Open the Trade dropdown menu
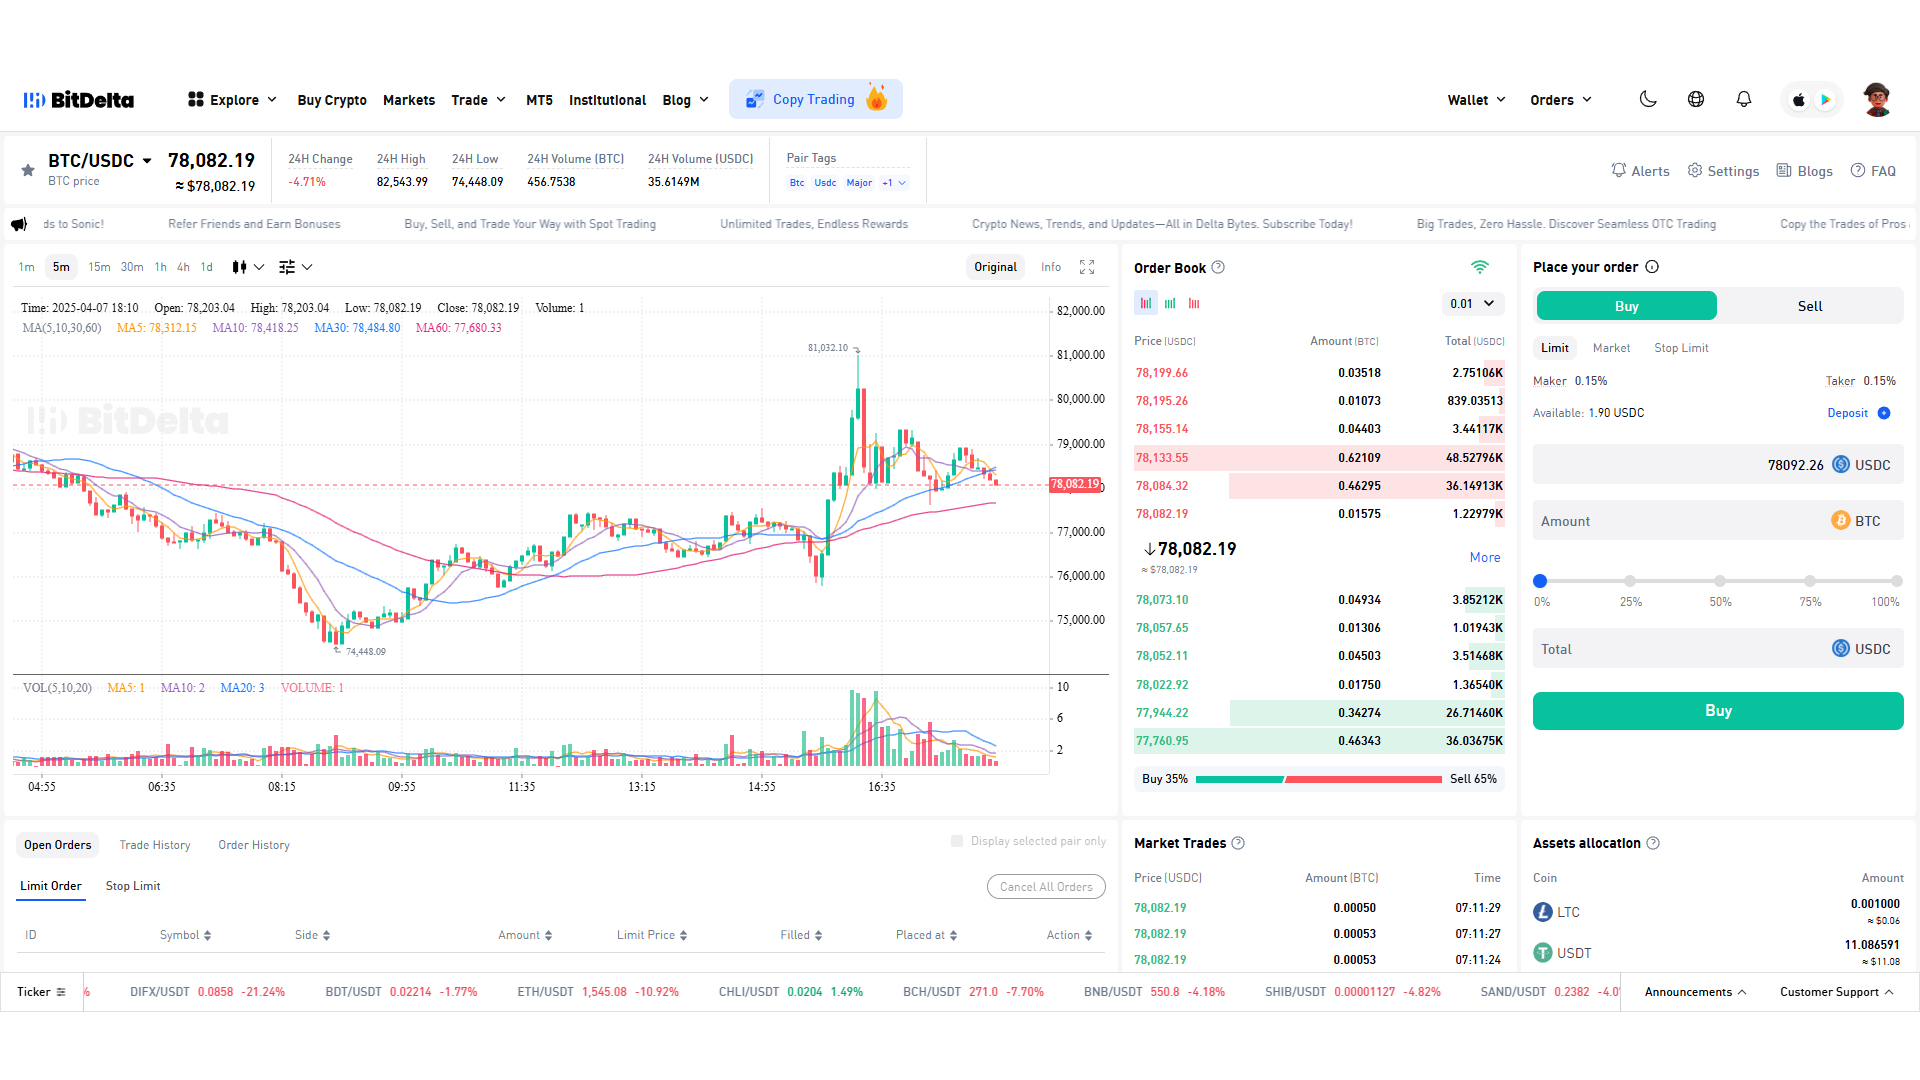 click(478, 100)
